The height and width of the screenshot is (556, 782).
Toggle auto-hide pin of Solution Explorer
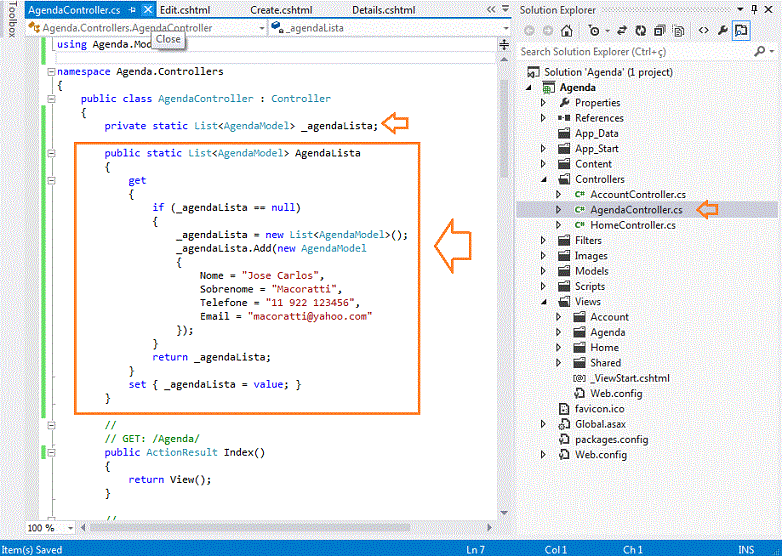(x=754, y=9)
